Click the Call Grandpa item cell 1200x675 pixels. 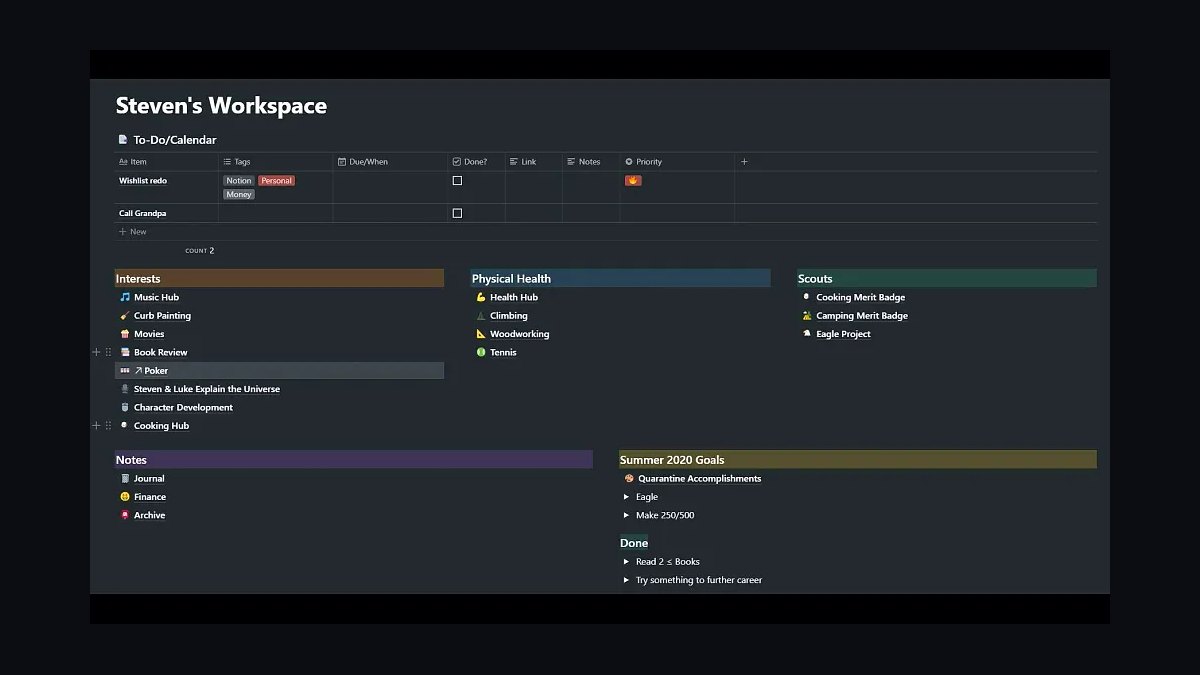pyautogui.click(x=166, y=213)
